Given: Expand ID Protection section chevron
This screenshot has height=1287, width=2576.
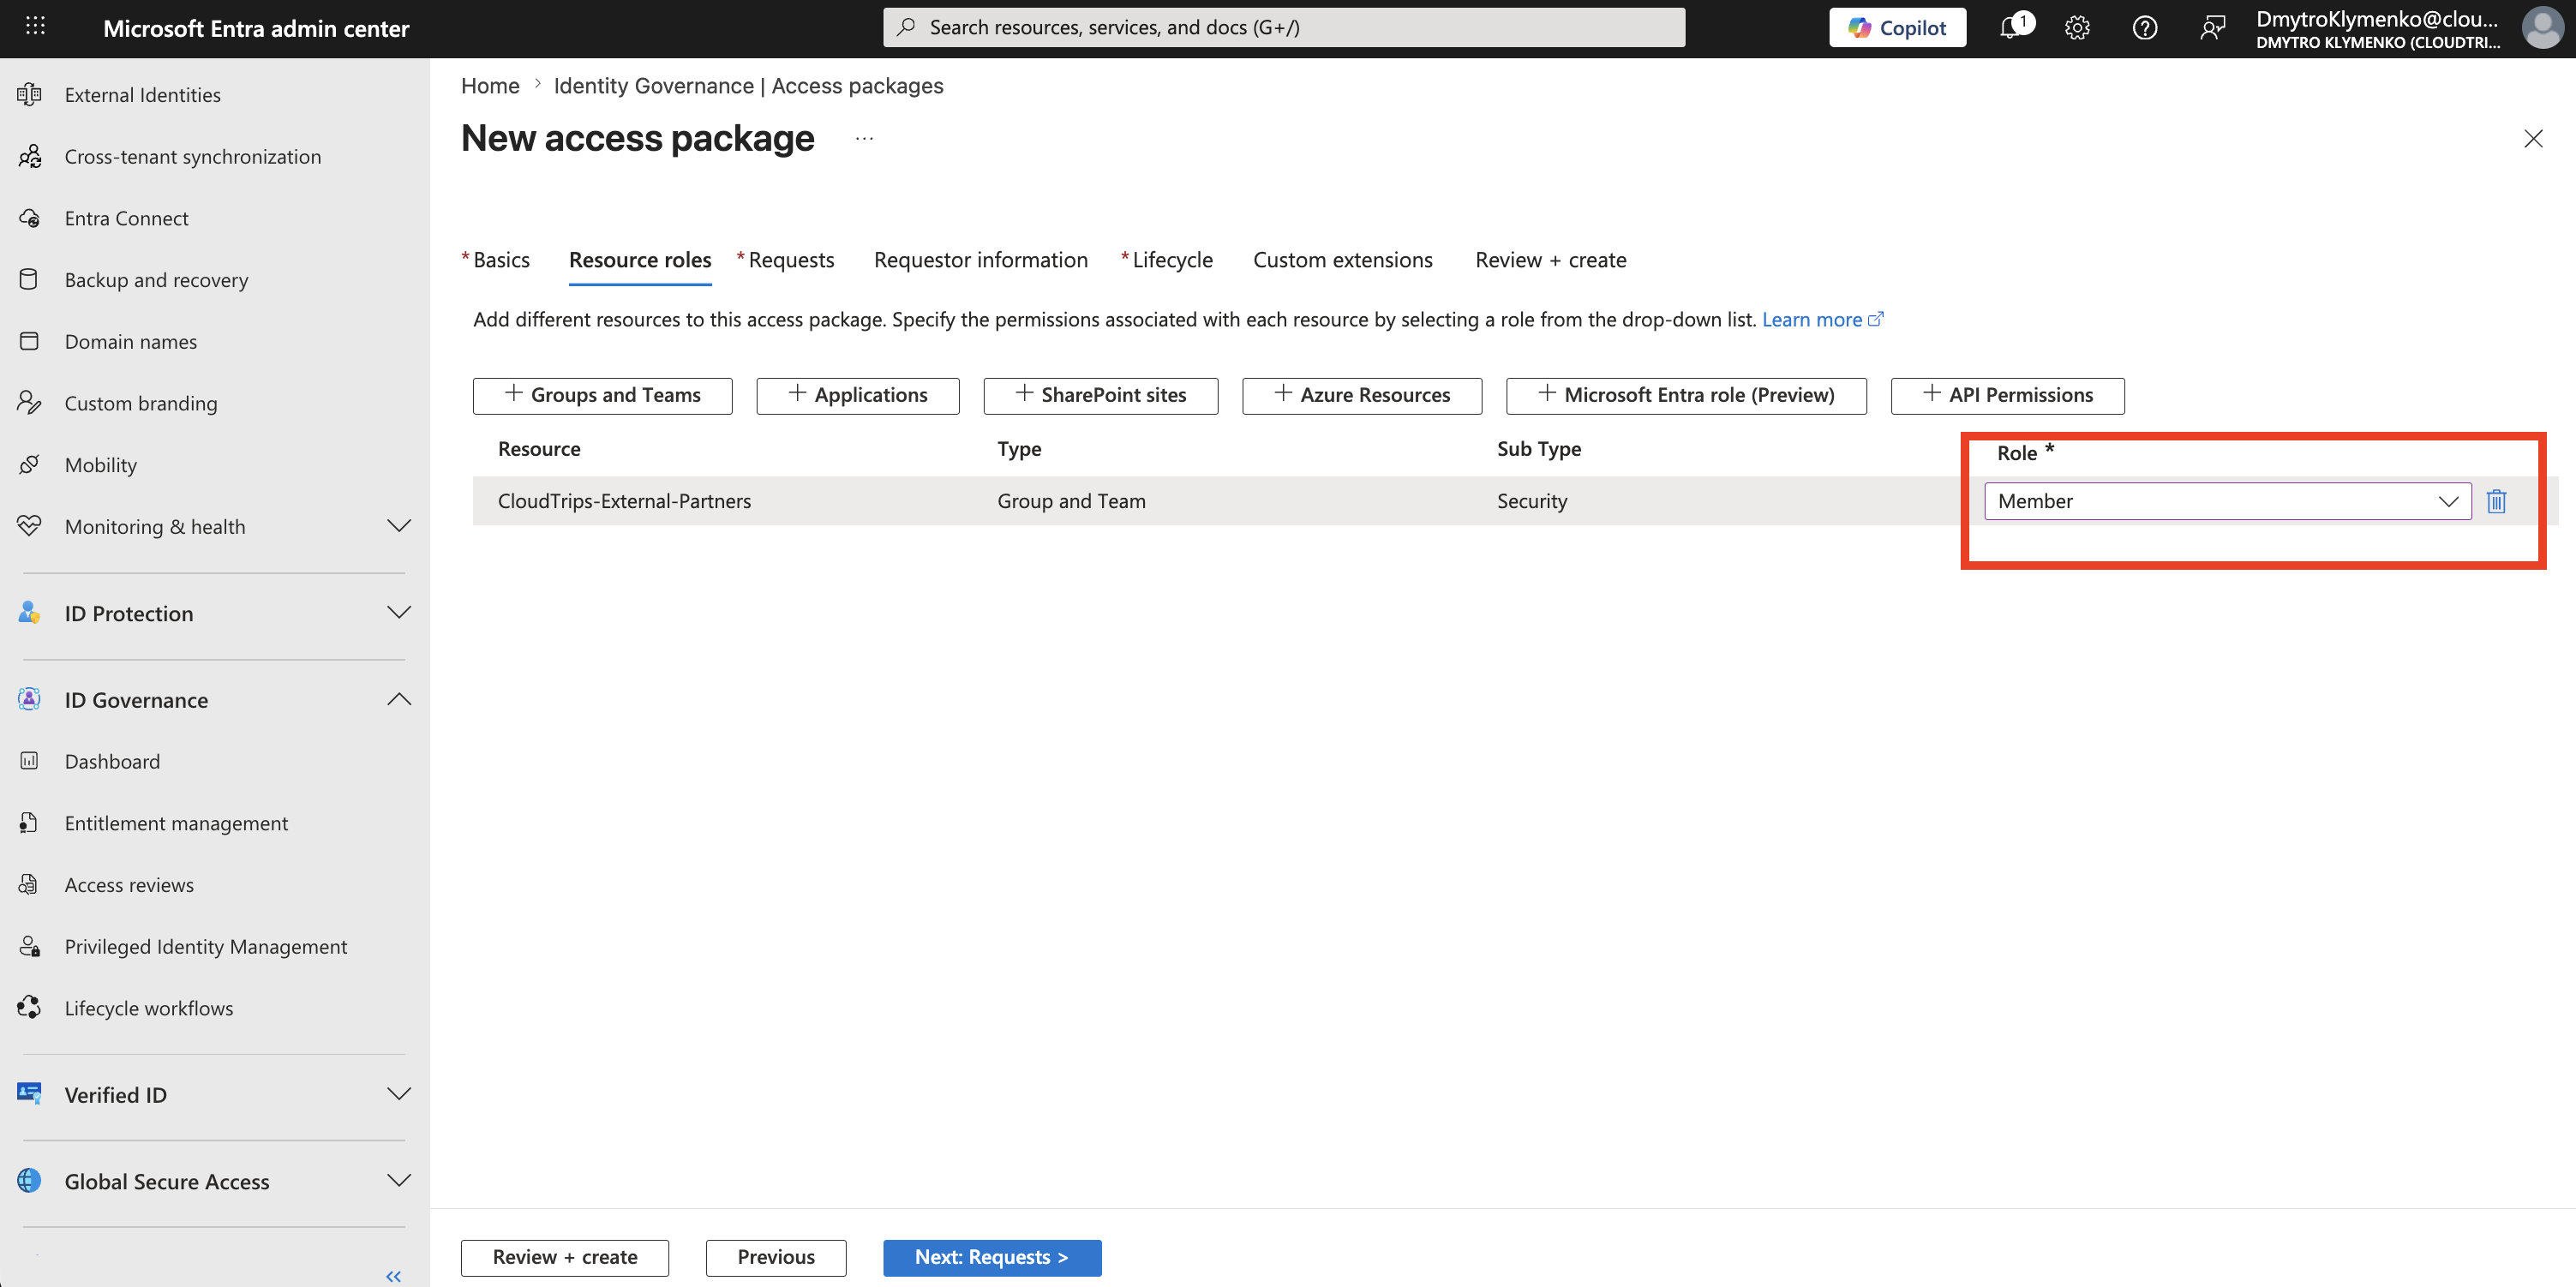Looking at the screenshot, I should (399, 613).
